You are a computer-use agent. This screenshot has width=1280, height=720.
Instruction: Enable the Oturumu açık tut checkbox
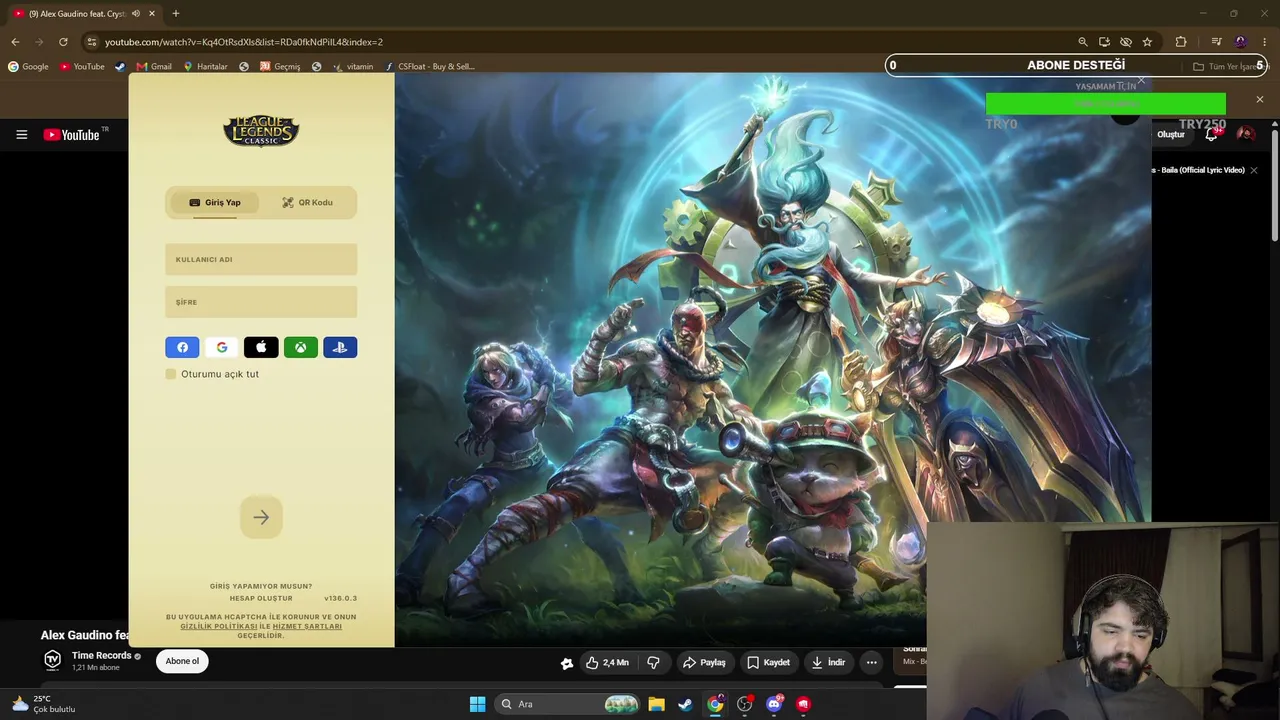(x=171, y=374)
